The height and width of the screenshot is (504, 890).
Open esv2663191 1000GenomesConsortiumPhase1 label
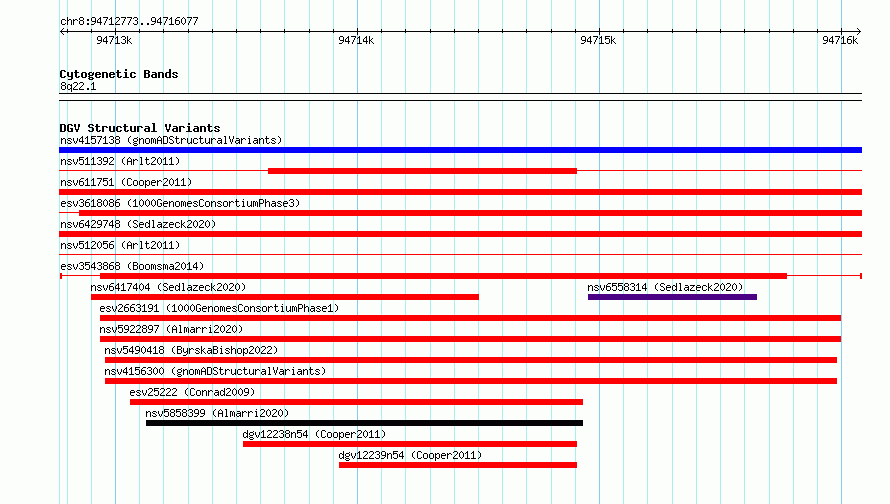(219, 308)
